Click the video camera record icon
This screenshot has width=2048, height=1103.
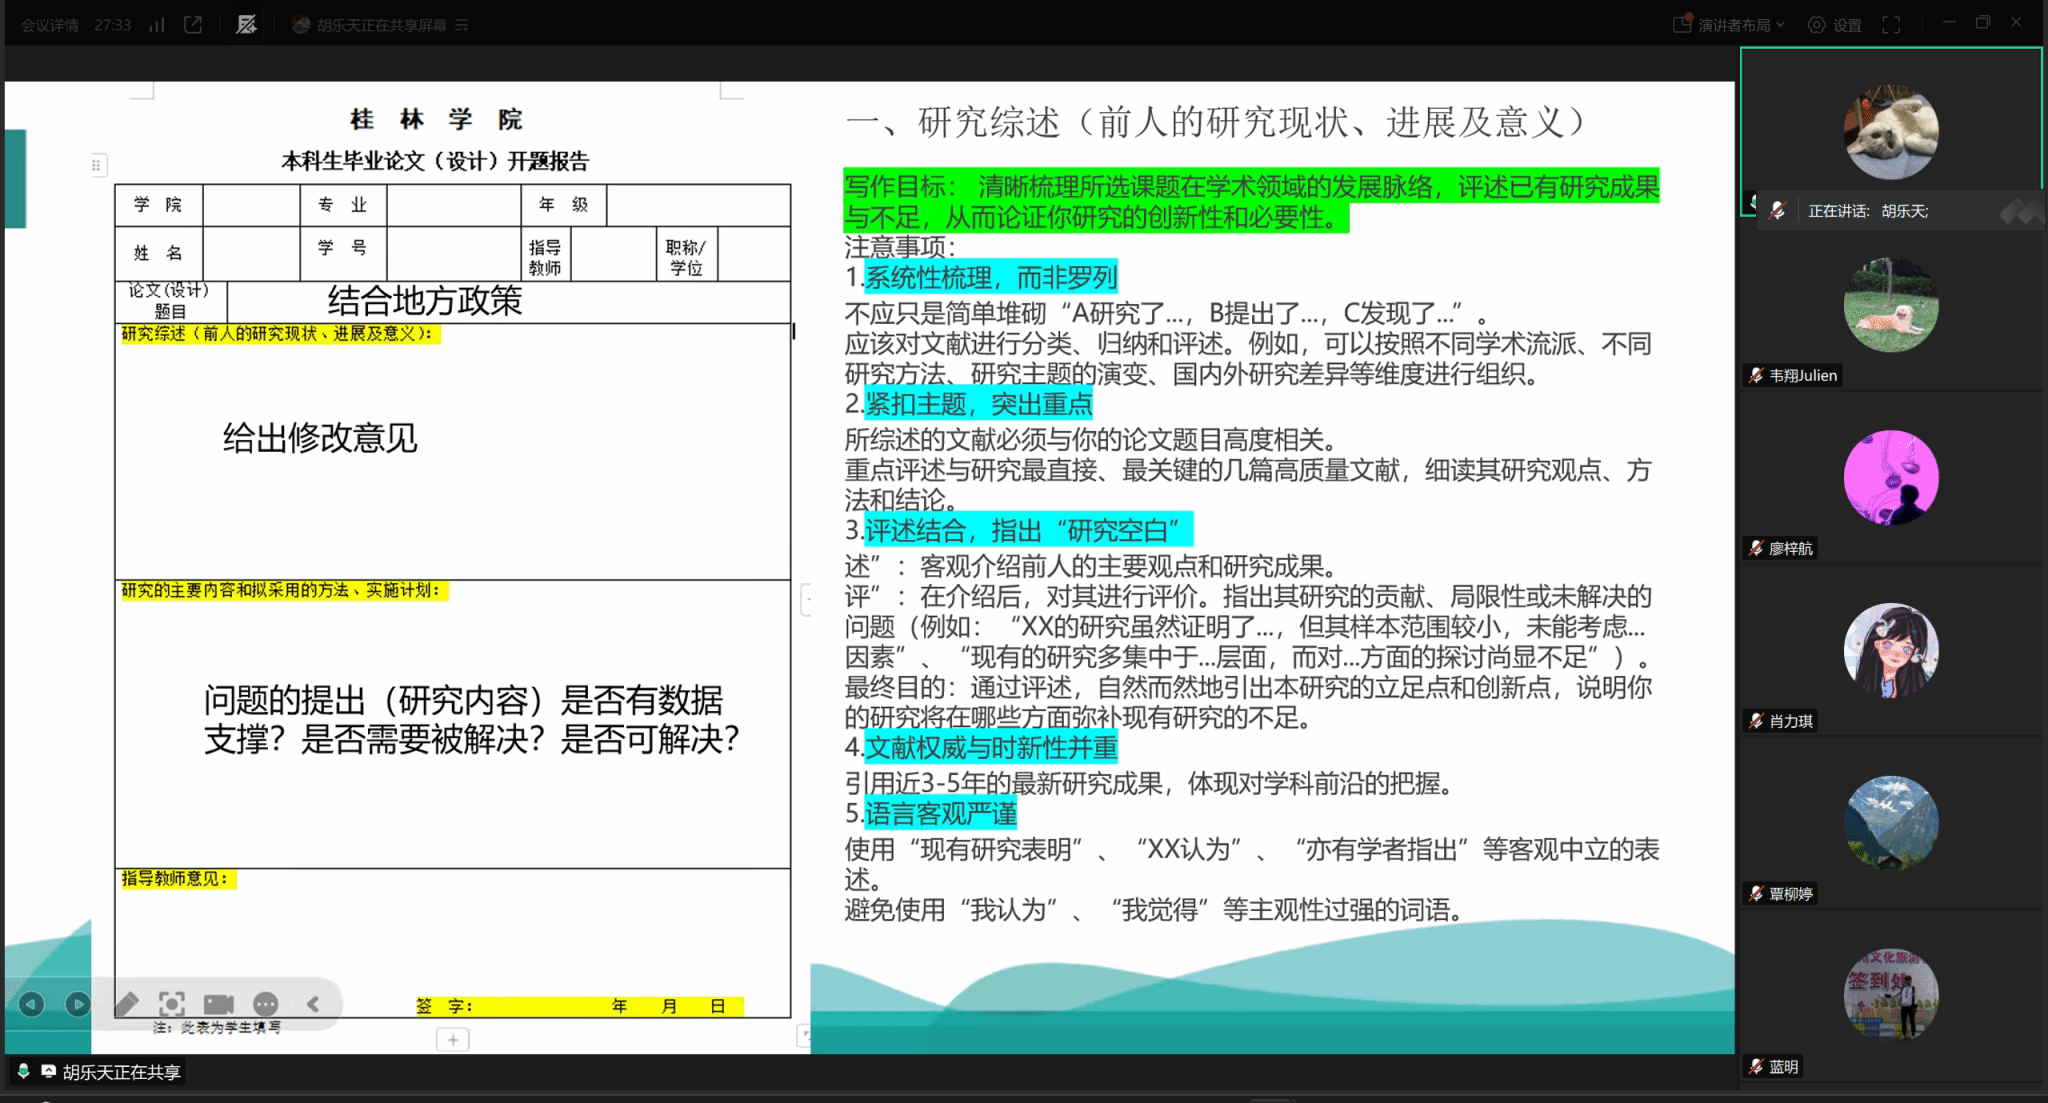click(x=218, y=1004)
